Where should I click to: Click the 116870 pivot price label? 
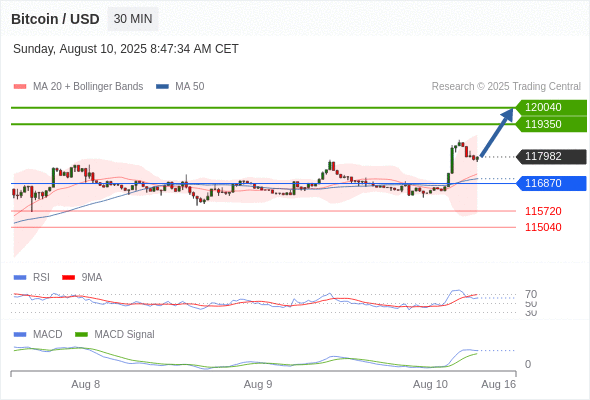click(551, 183)
